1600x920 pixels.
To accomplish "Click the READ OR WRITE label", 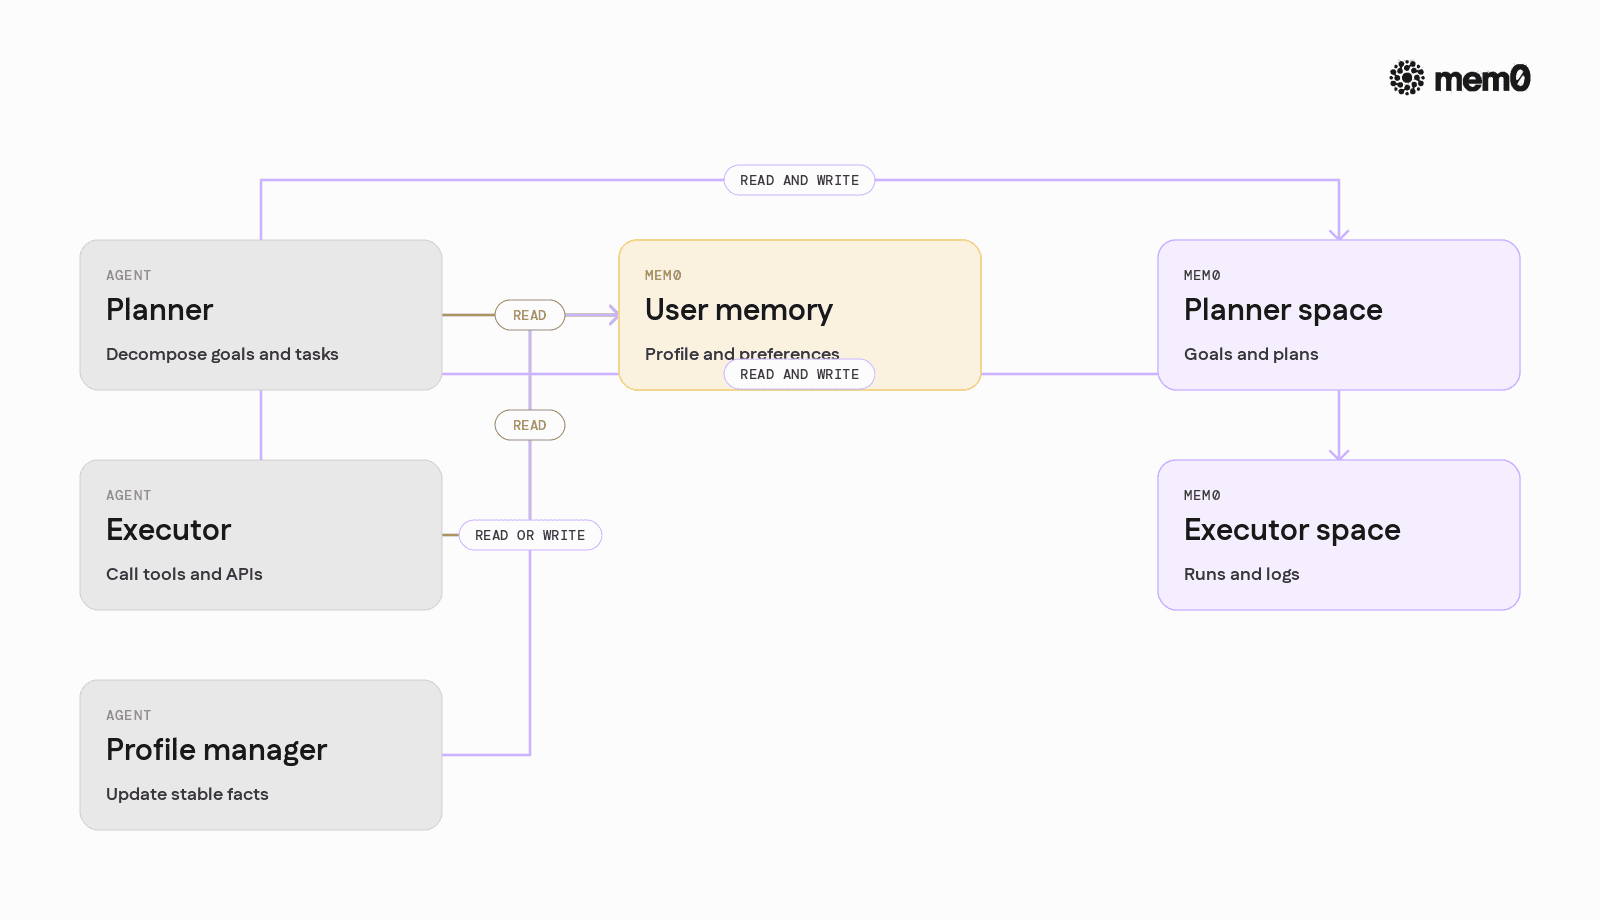I will click(x=530, y=535).
